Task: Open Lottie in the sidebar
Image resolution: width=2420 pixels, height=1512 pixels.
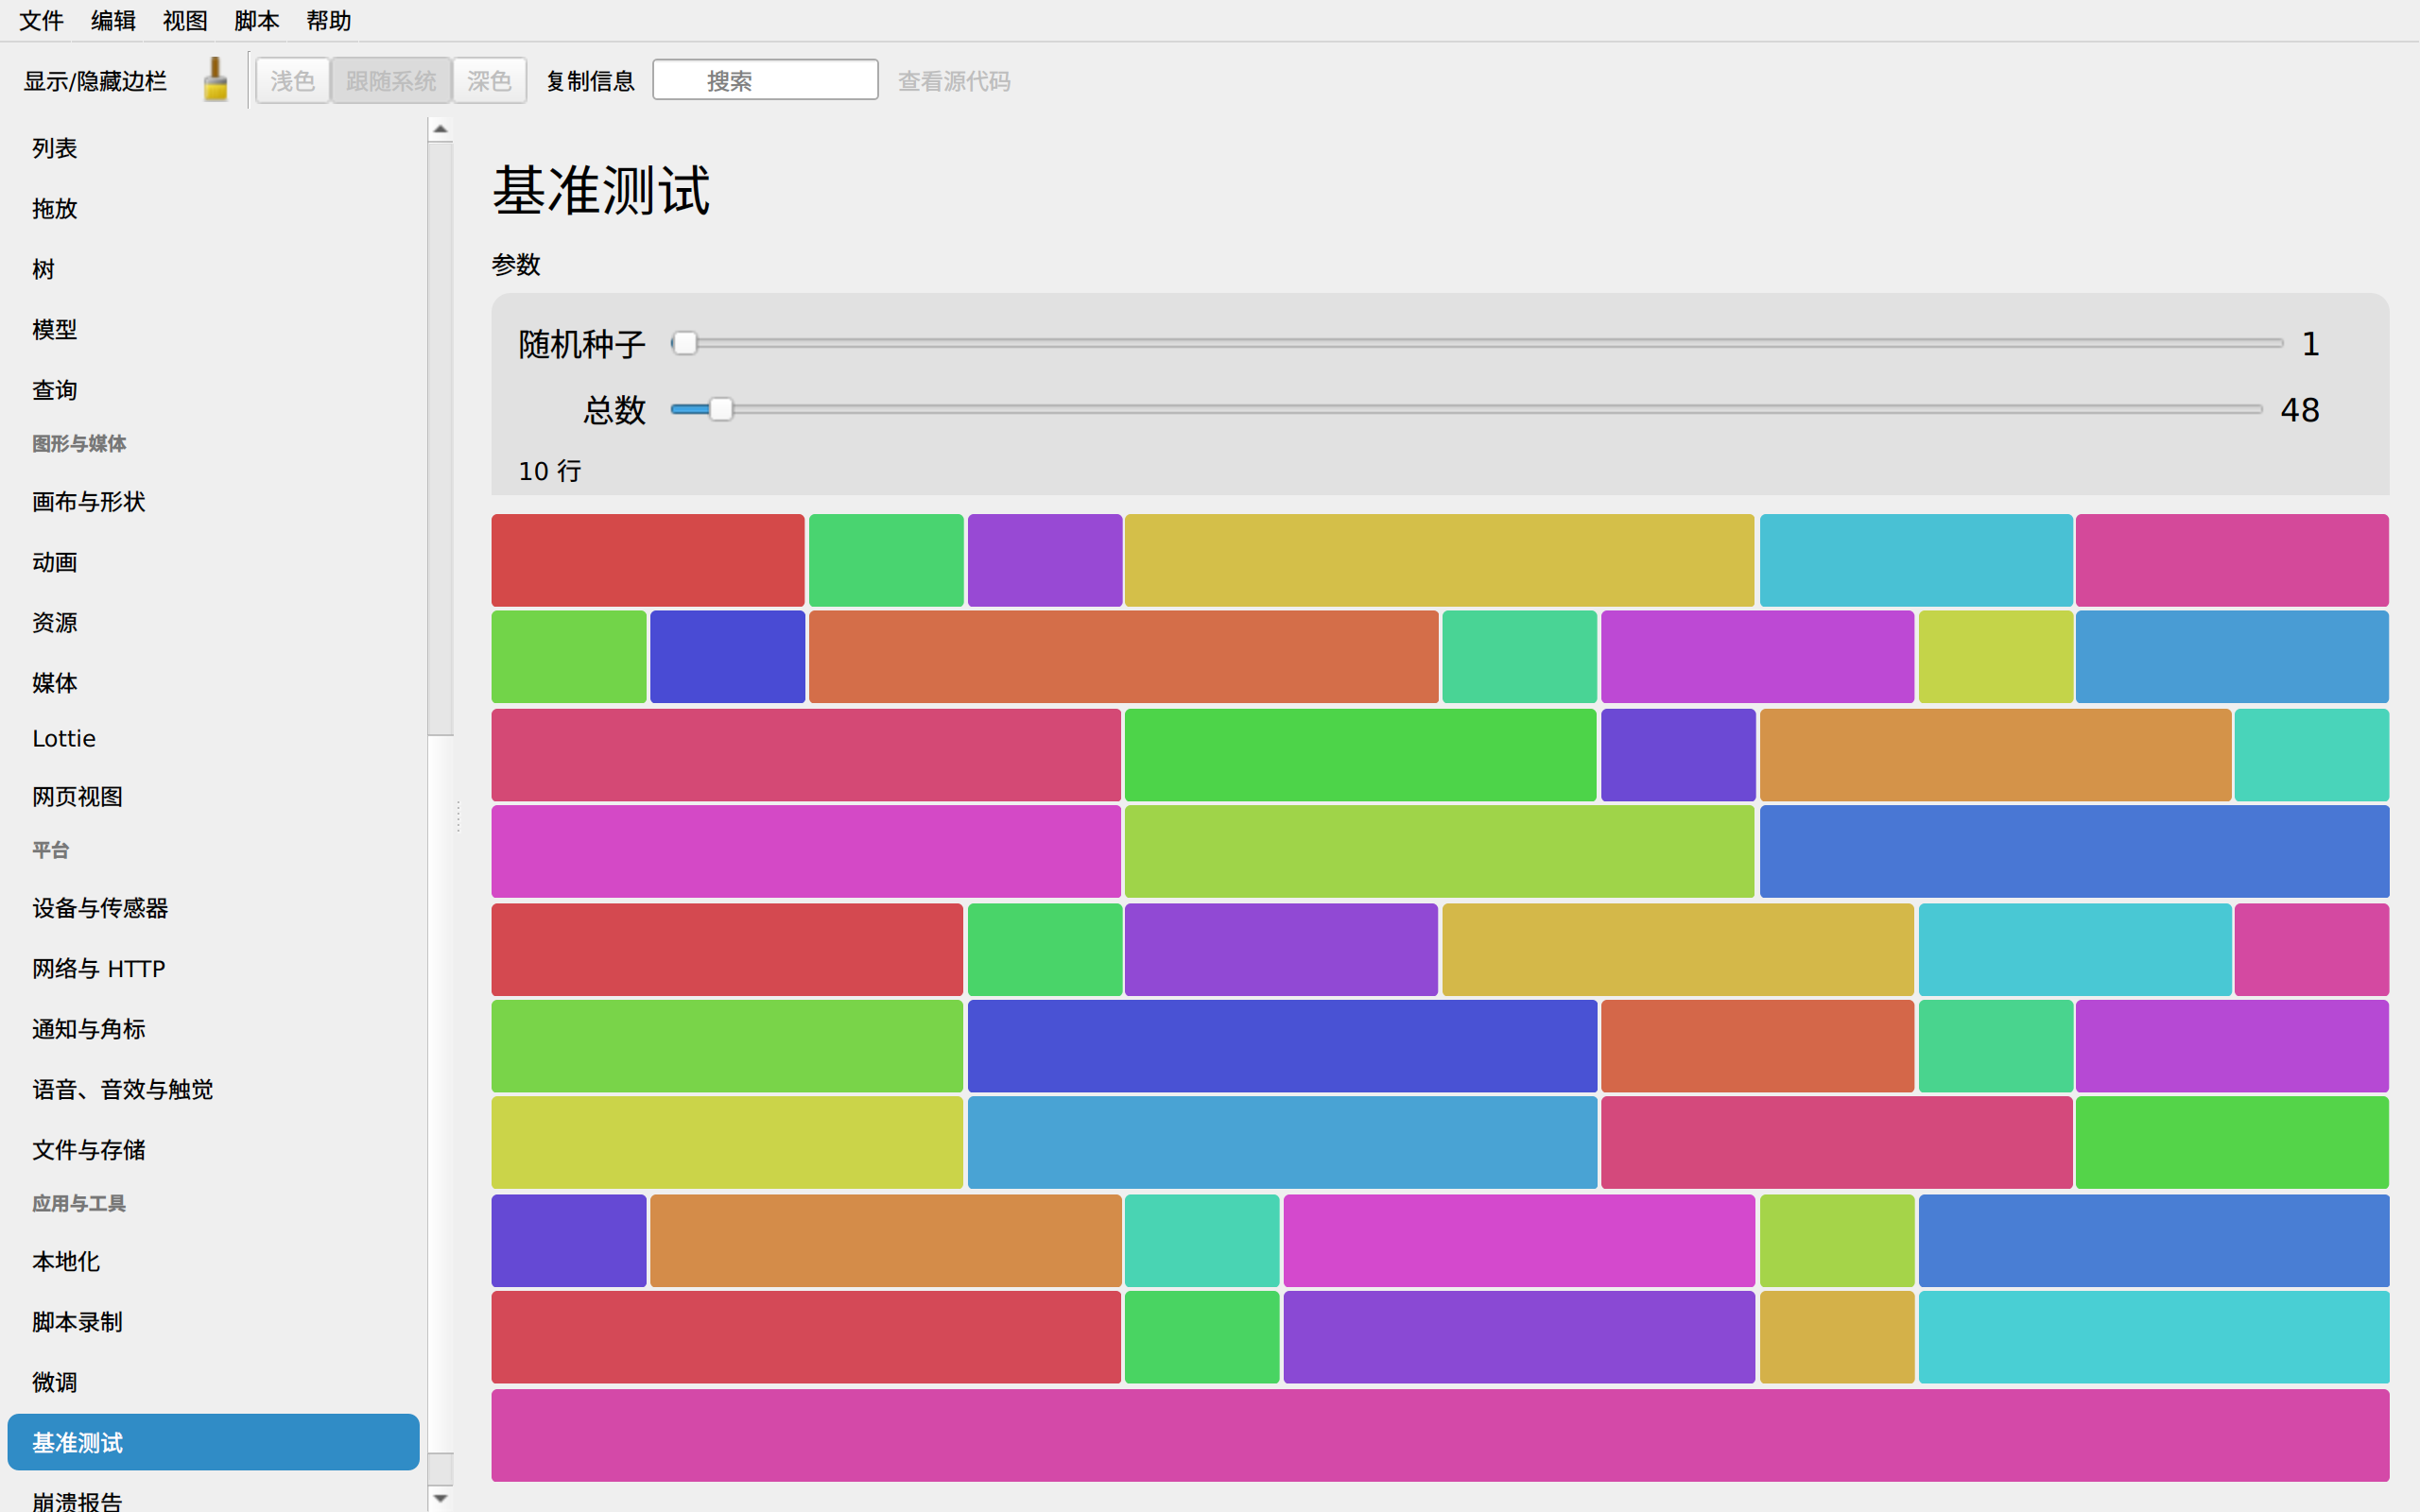Action: (x=213, y=739)
